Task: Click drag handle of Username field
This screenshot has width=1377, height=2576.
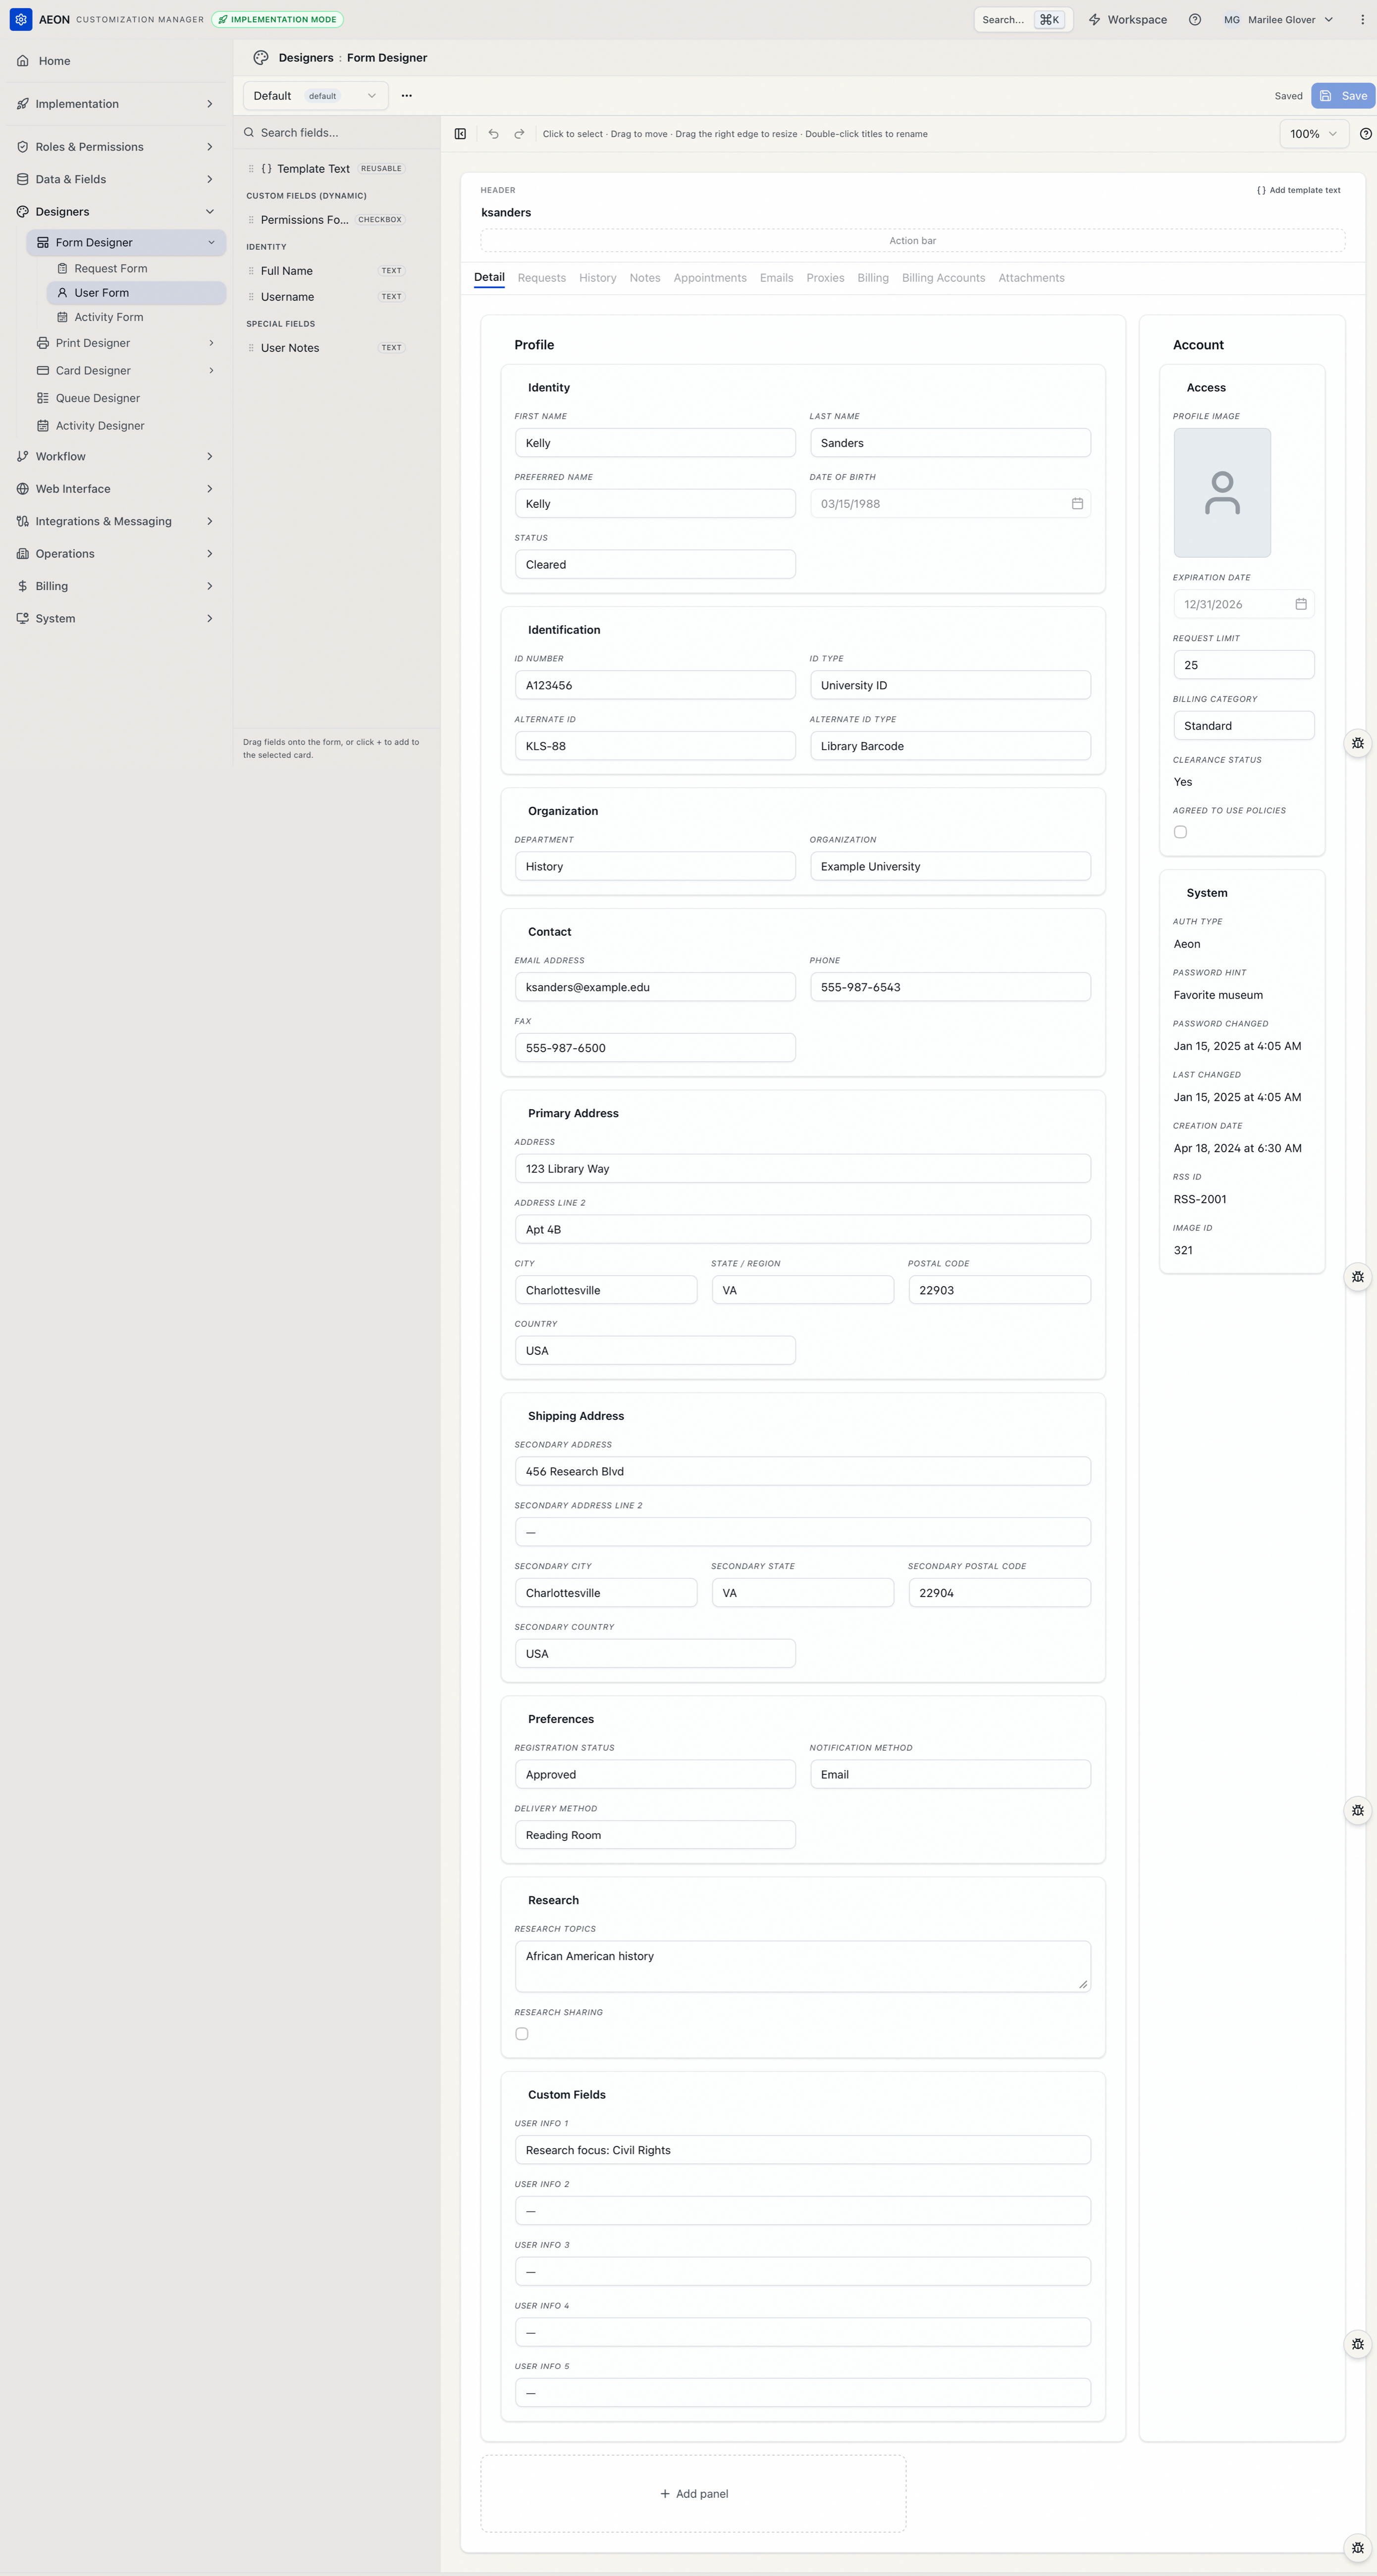Action: [x=251, y=297]
